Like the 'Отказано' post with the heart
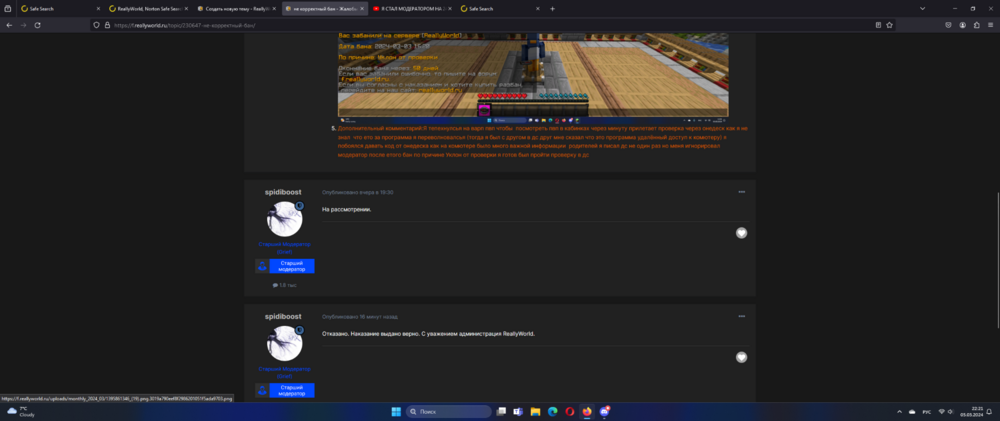 tap(741, 357)
